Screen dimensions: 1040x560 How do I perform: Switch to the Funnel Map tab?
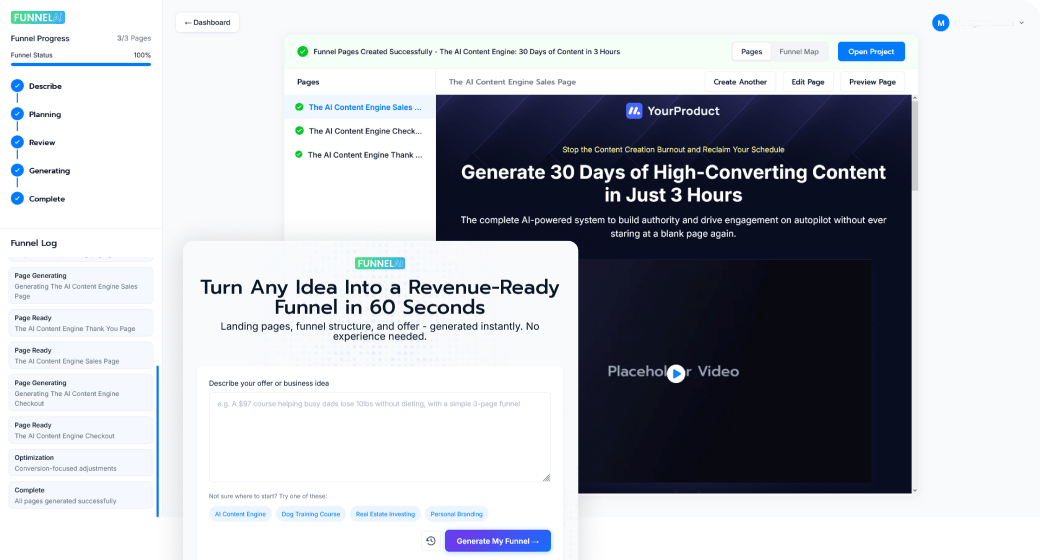pos(799,51)
